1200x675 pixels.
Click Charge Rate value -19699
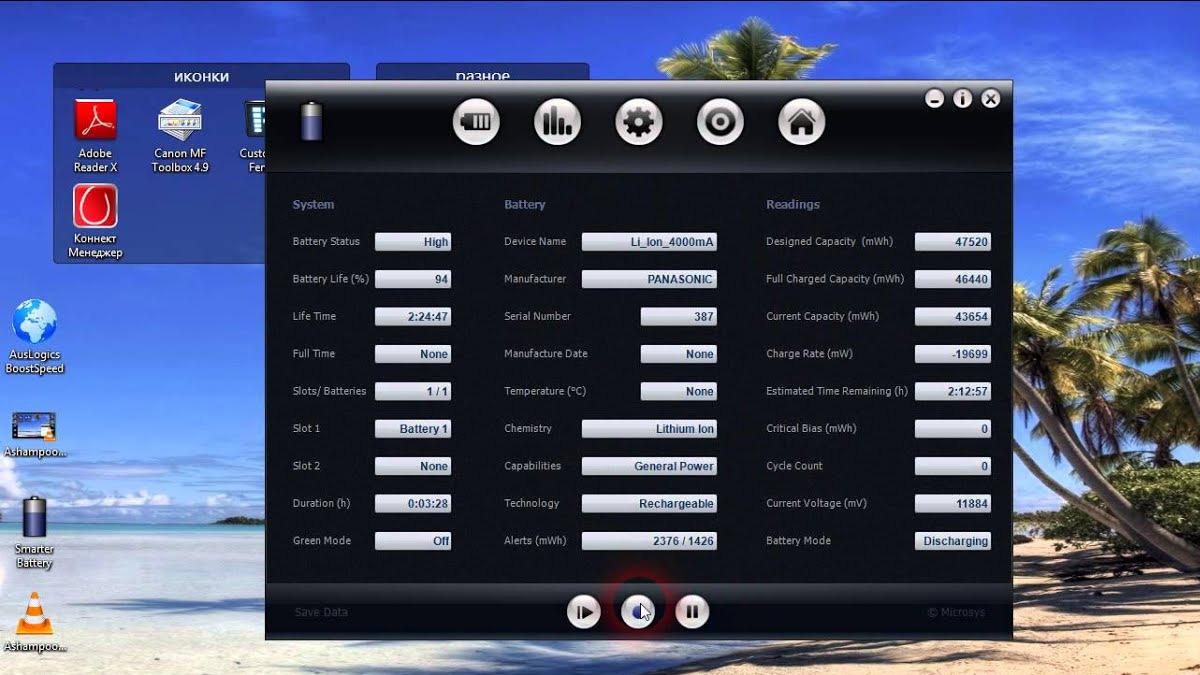[x=953, y=354]
